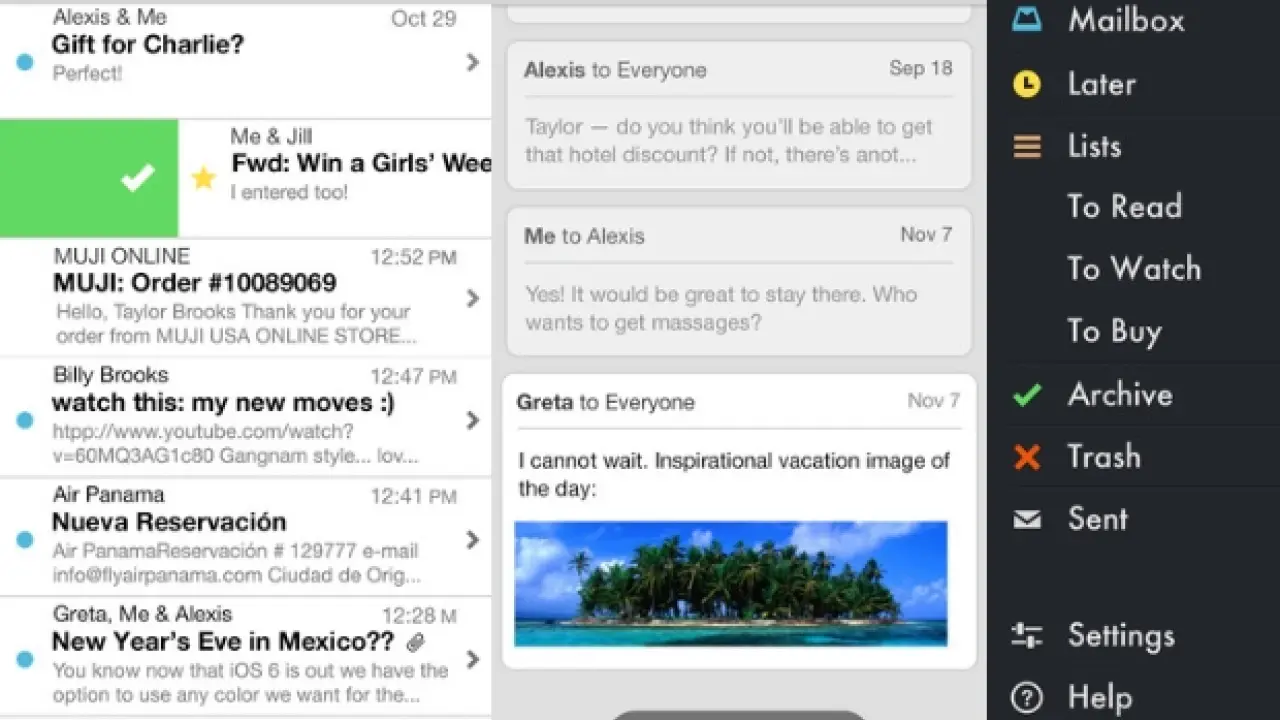Open the To Watch list
1280x720 pixels.
[x=1134, y=269]
